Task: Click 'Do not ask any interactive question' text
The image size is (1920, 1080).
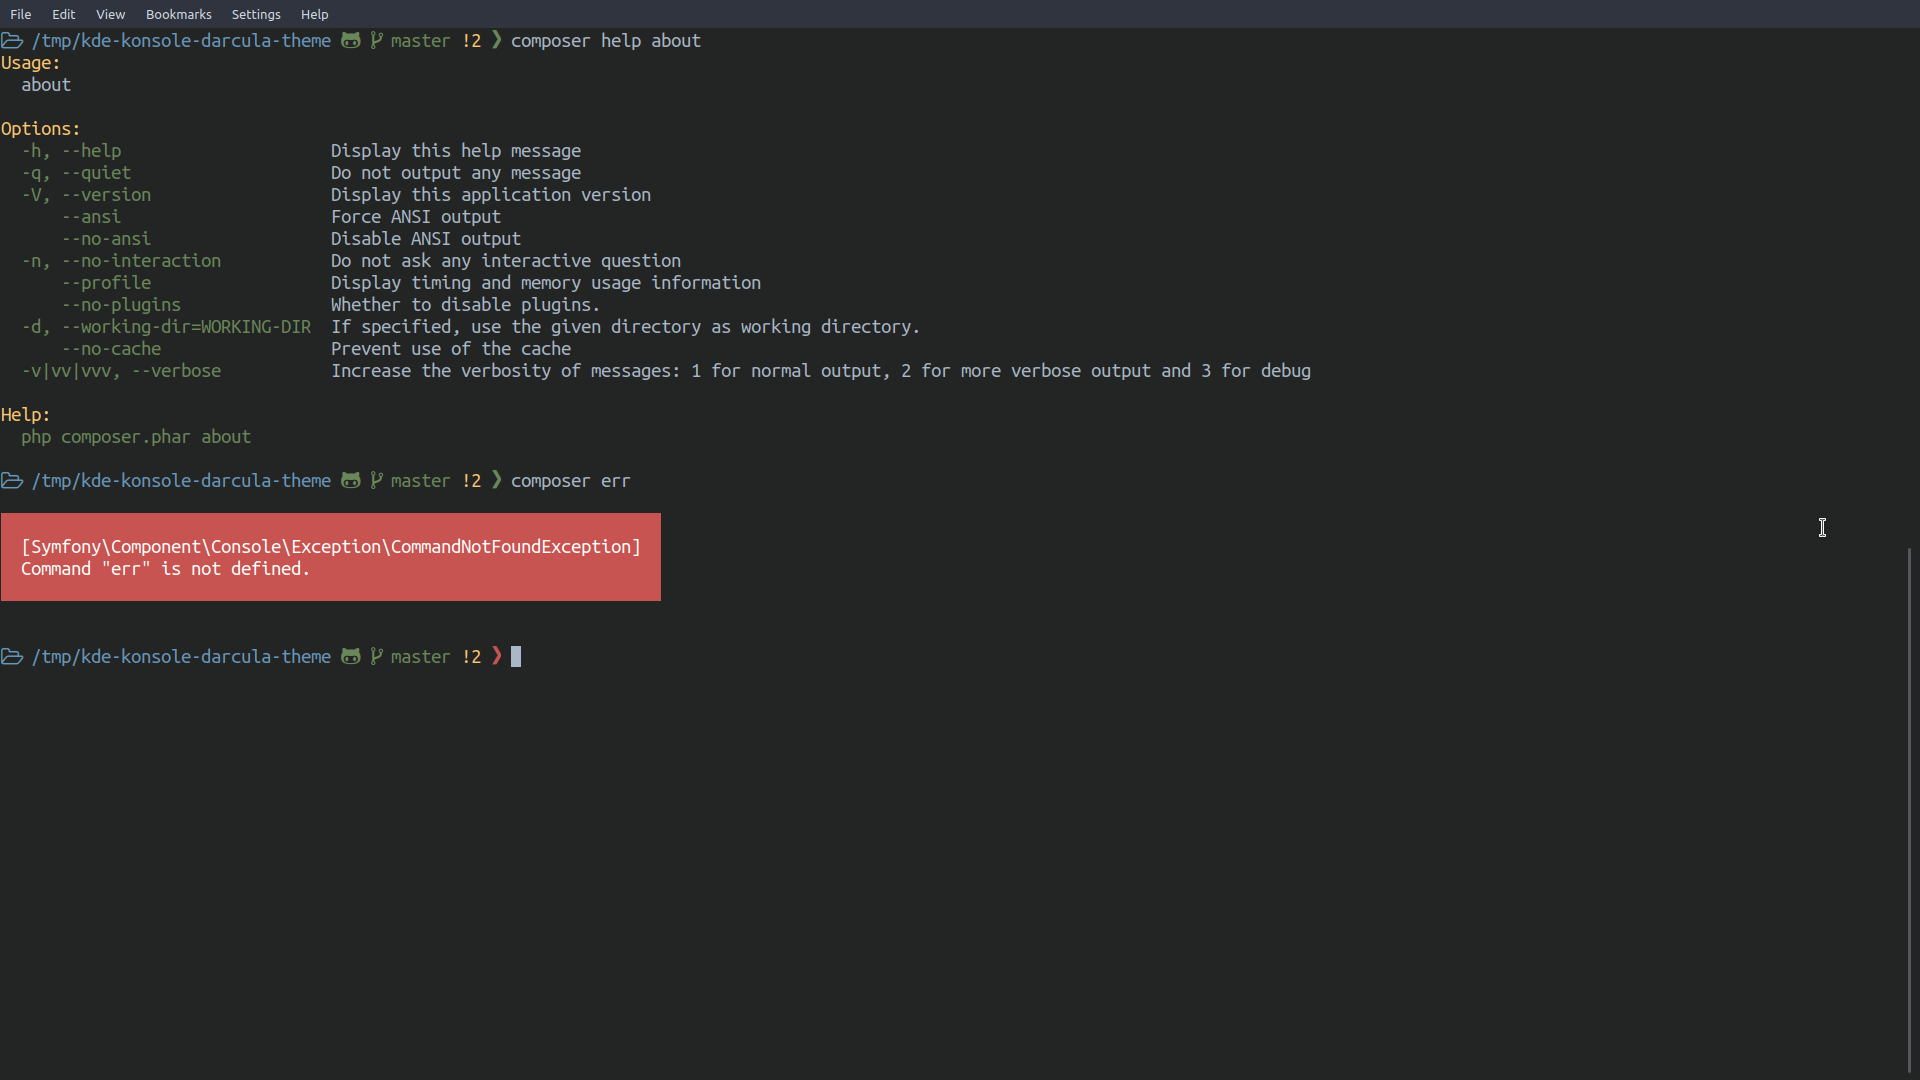Action: pyautogui.click(x=506, y=261)
